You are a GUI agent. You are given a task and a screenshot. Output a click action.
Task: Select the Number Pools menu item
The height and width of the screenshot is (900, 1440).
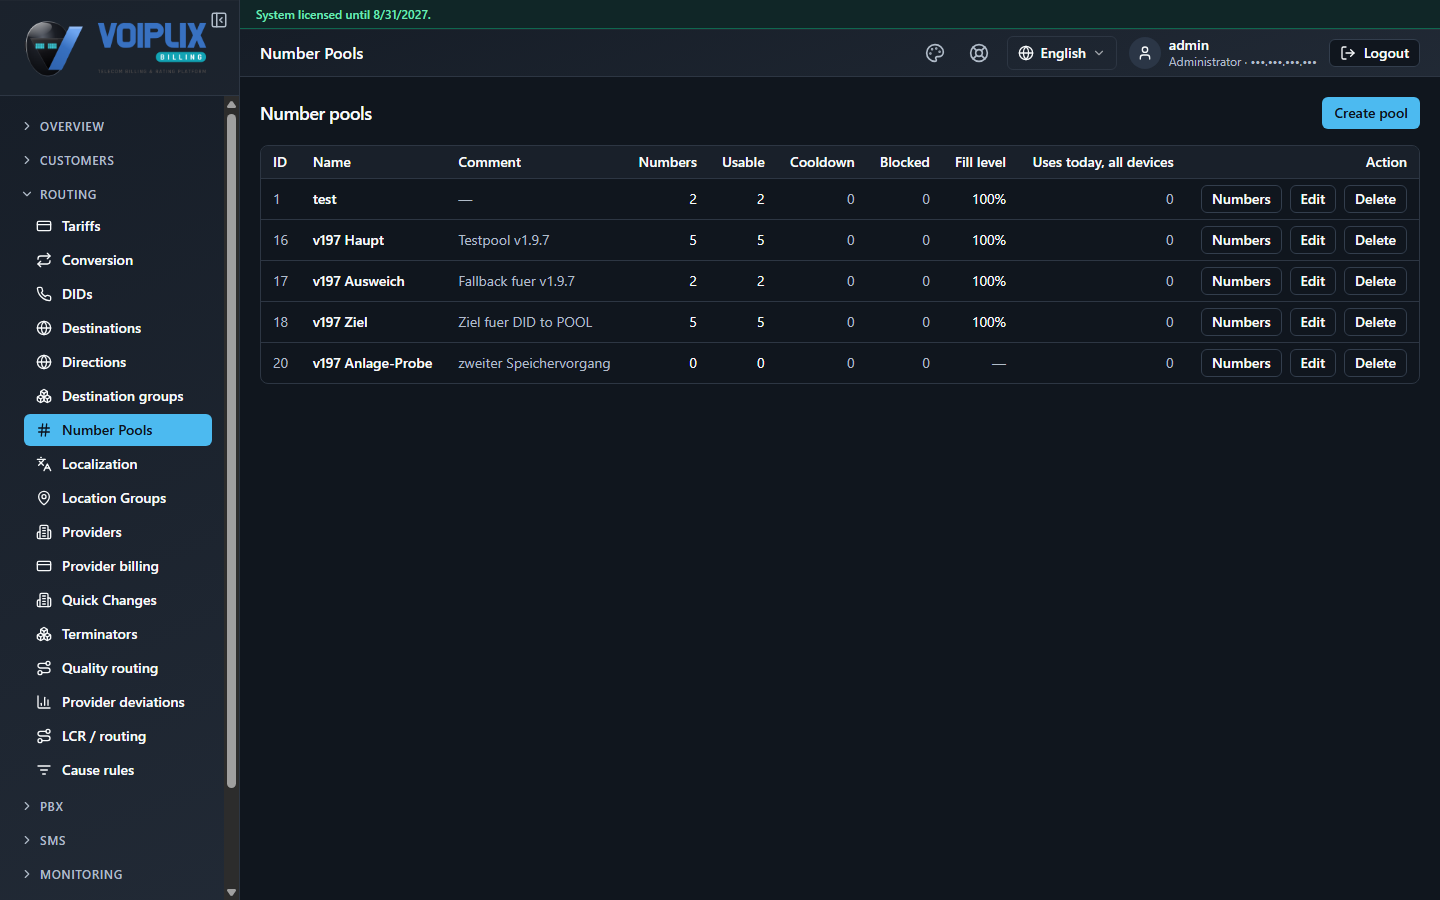[x=118, y=430]
